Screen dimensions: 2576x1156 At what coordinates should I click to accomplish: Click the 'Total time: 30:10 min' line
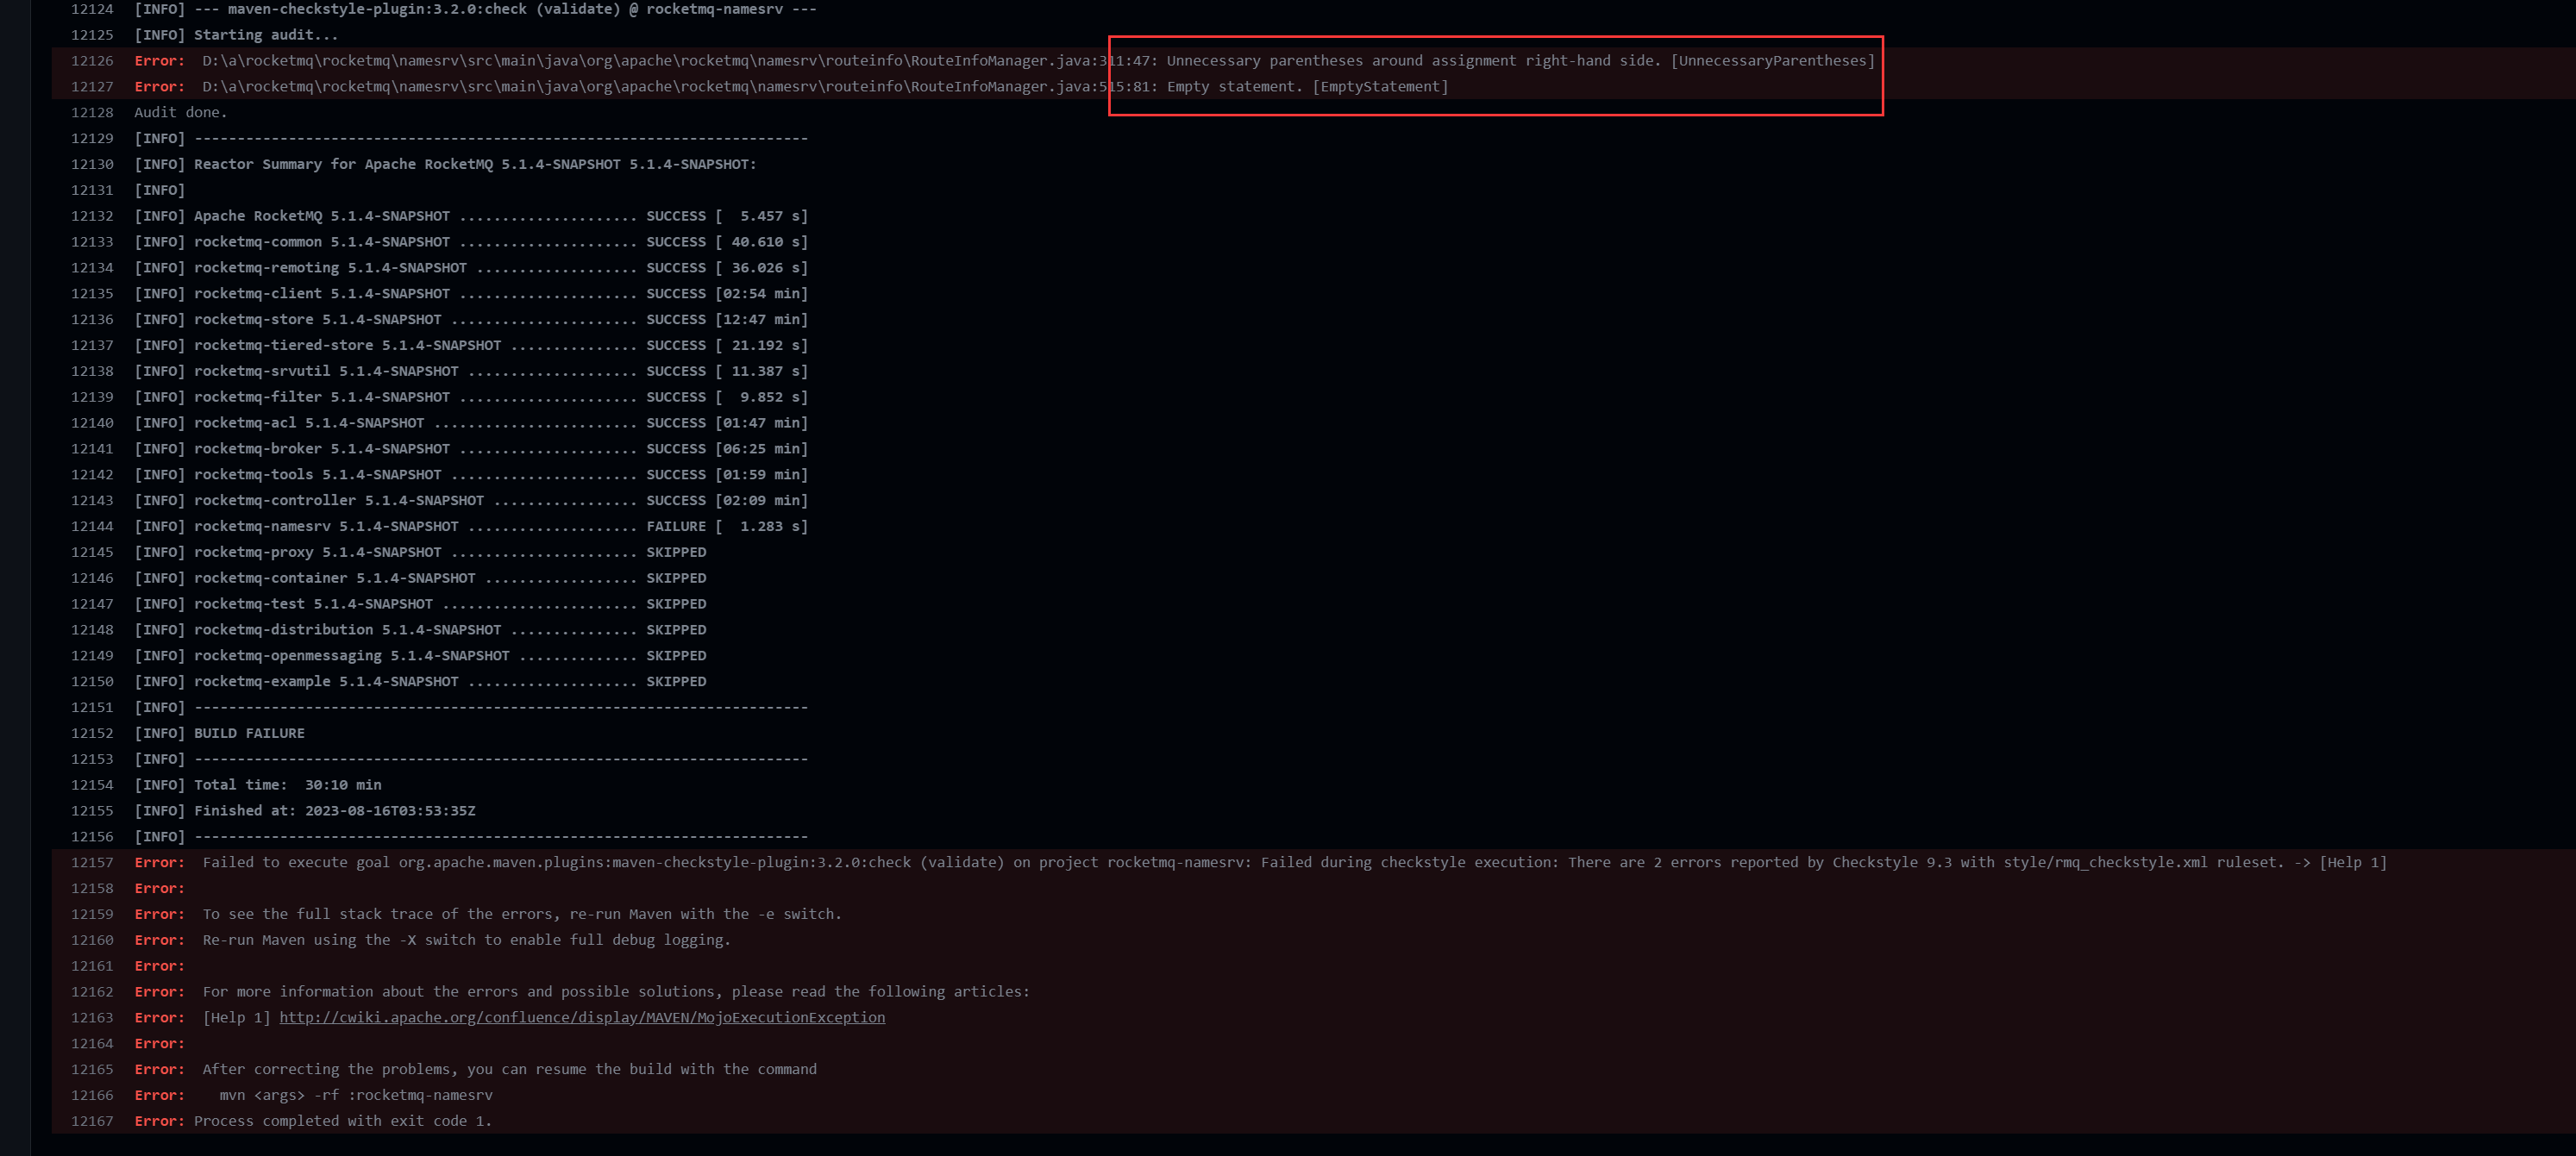(258, 785)
